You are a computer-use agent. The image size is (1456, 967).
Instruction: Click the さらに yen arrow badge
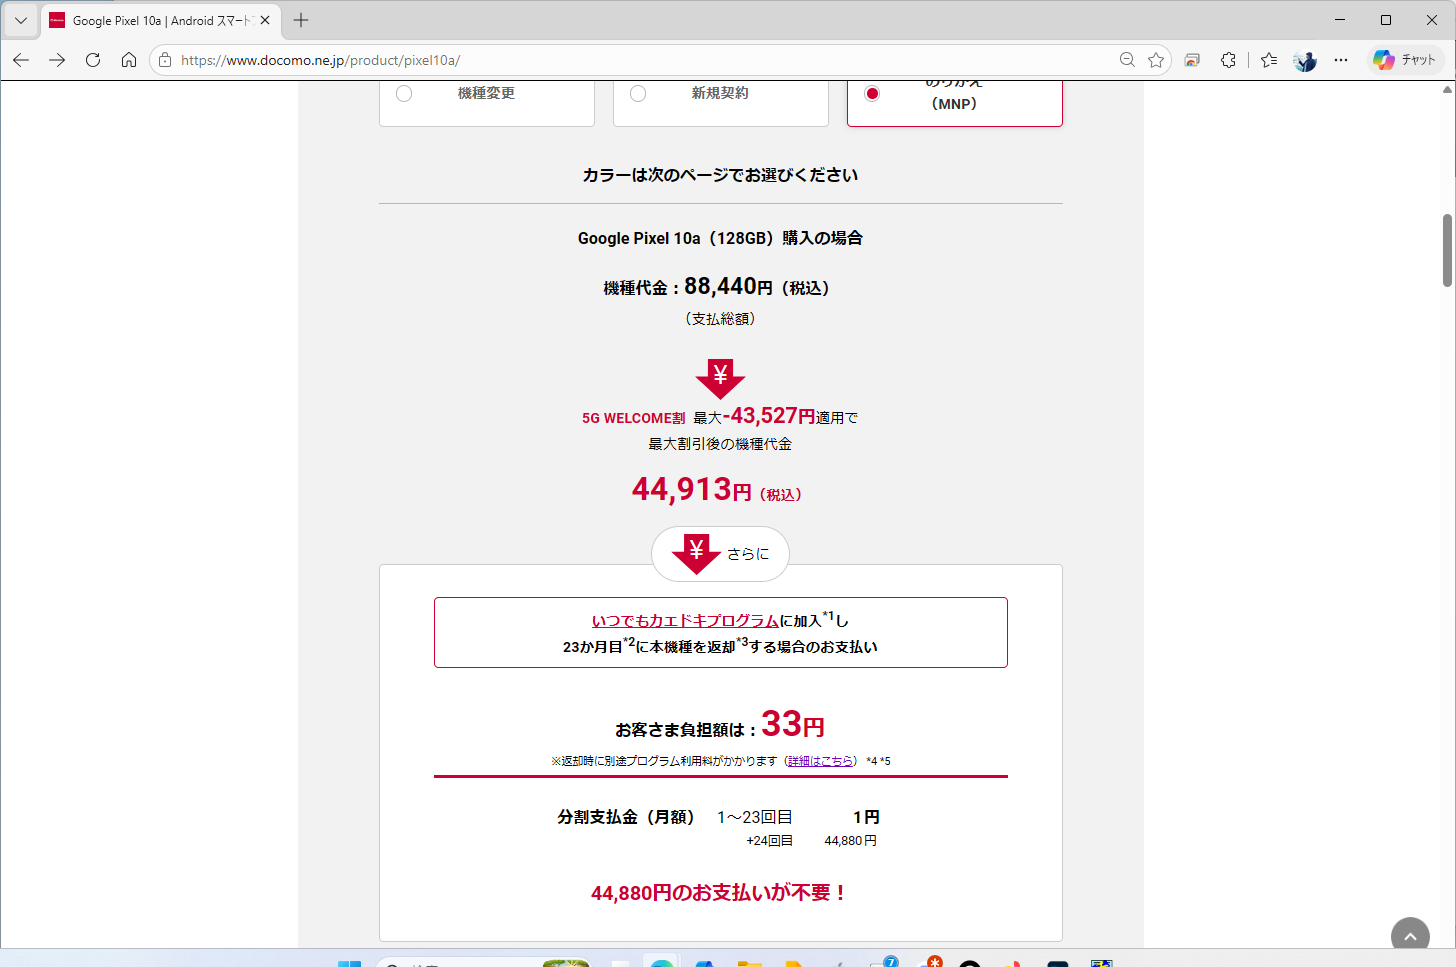tap(720, 553)
